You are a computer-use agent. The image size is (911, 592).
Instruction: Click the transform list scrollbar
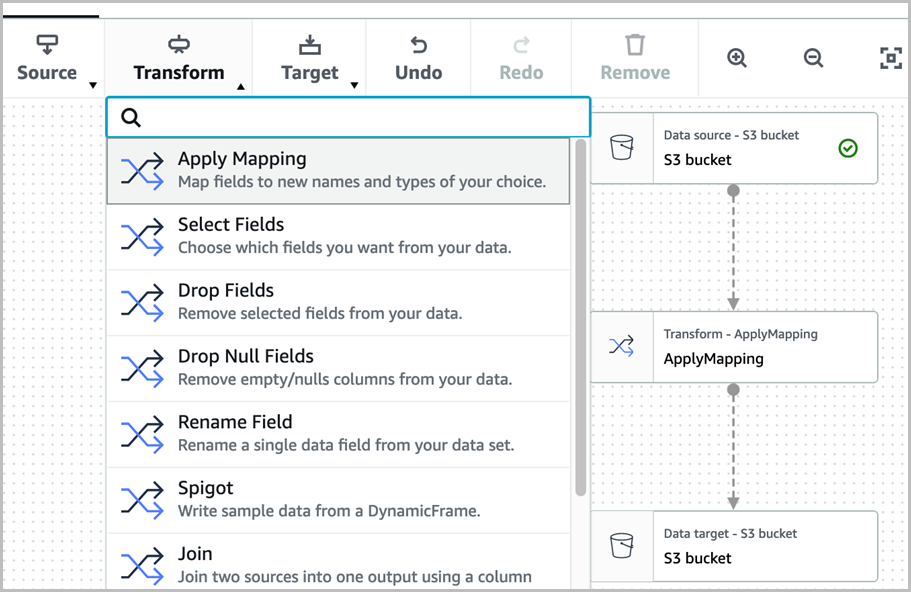(580, 318)
